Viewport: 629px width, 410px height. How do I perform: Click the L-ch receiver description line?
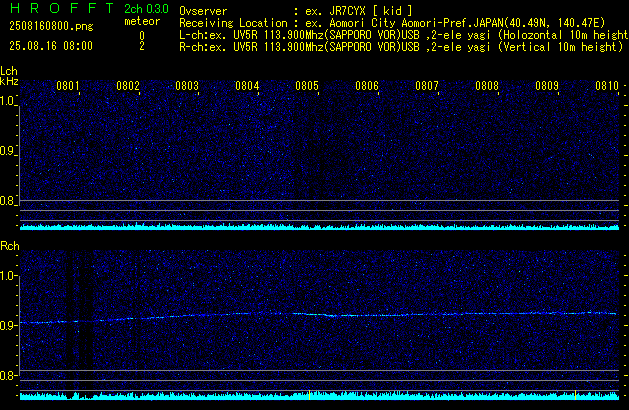404,35
